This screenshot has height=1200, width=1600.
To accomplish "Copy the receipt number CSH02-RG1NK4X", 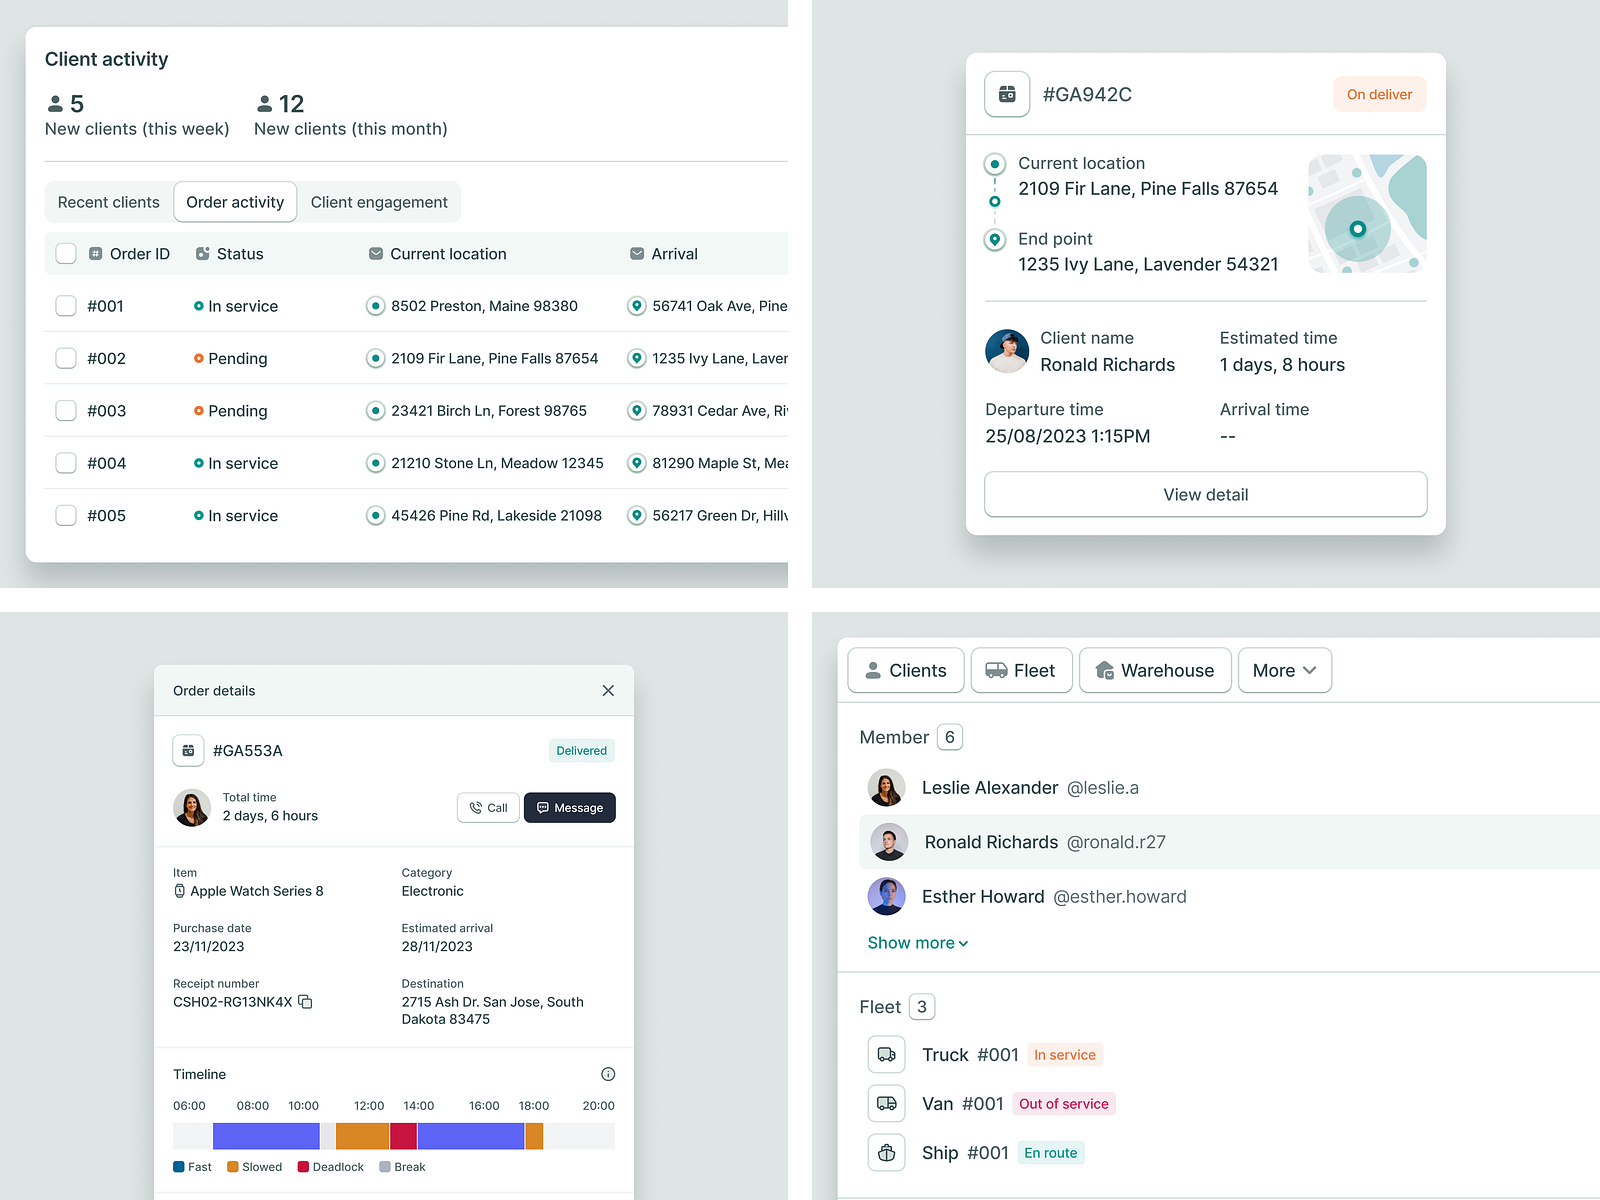I will [305, 1001].
